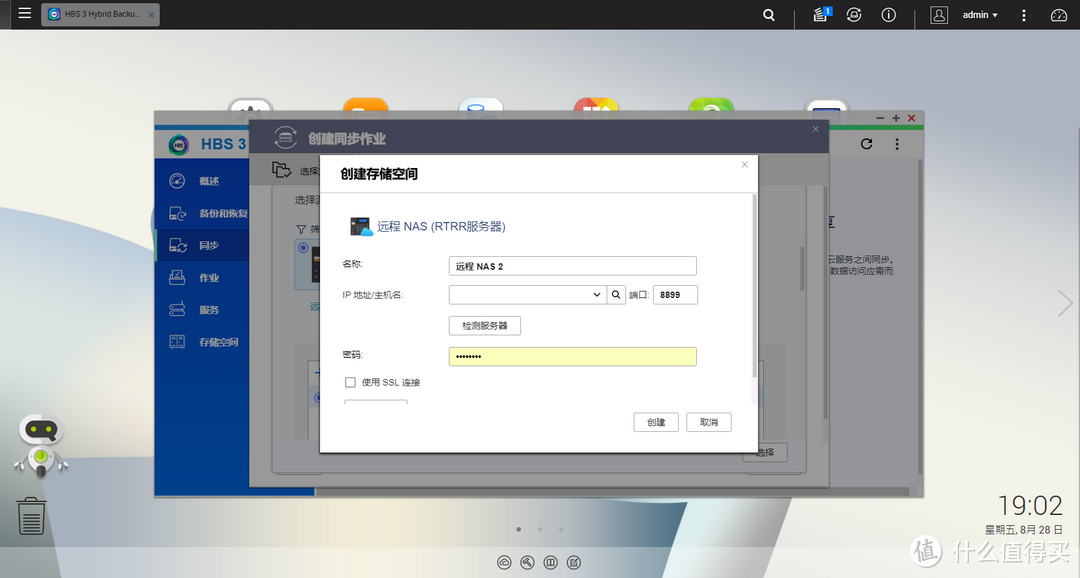1080x578 pixels.
Task: Click the search magnifier next to IP address
Action: click(616, 295)
